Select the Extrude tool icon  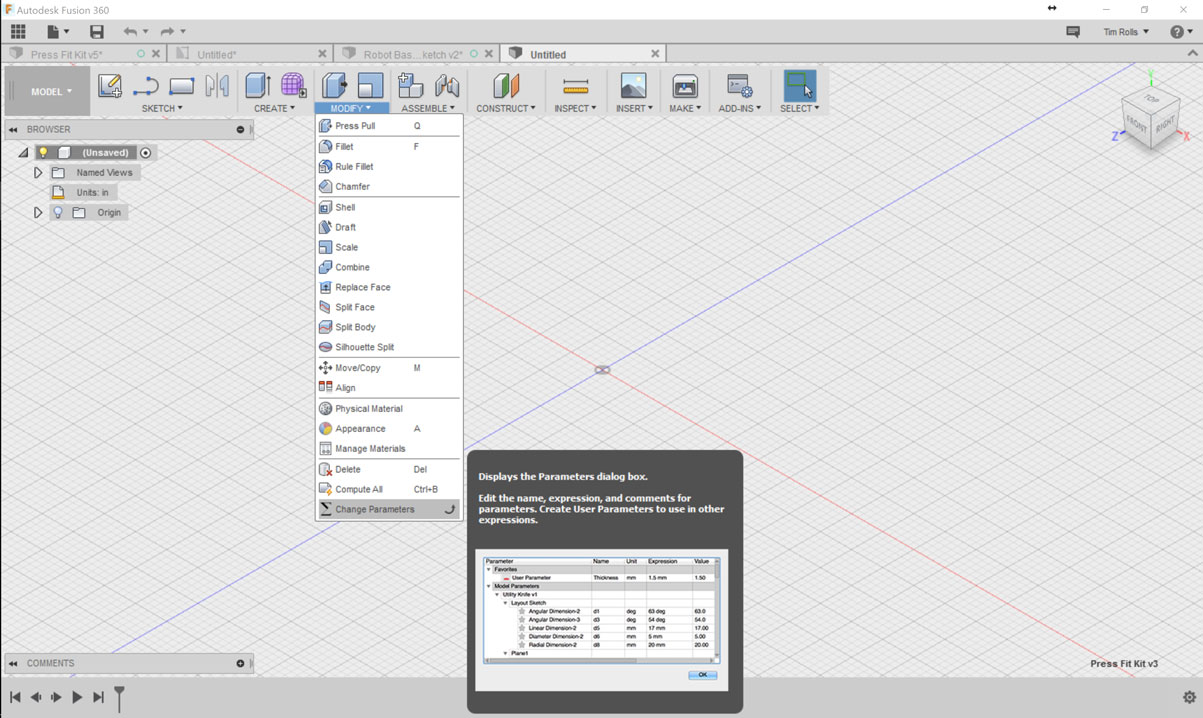tap(258, 86)
